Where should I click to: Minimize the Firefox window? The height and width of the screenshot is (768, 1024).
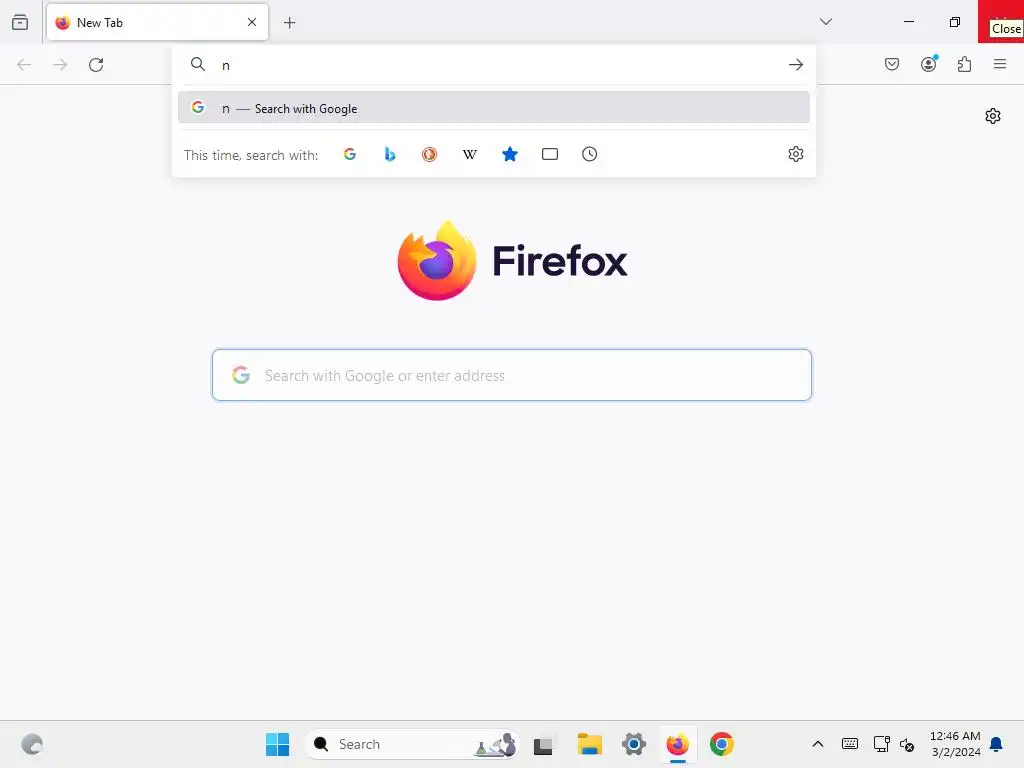(908, 22)
